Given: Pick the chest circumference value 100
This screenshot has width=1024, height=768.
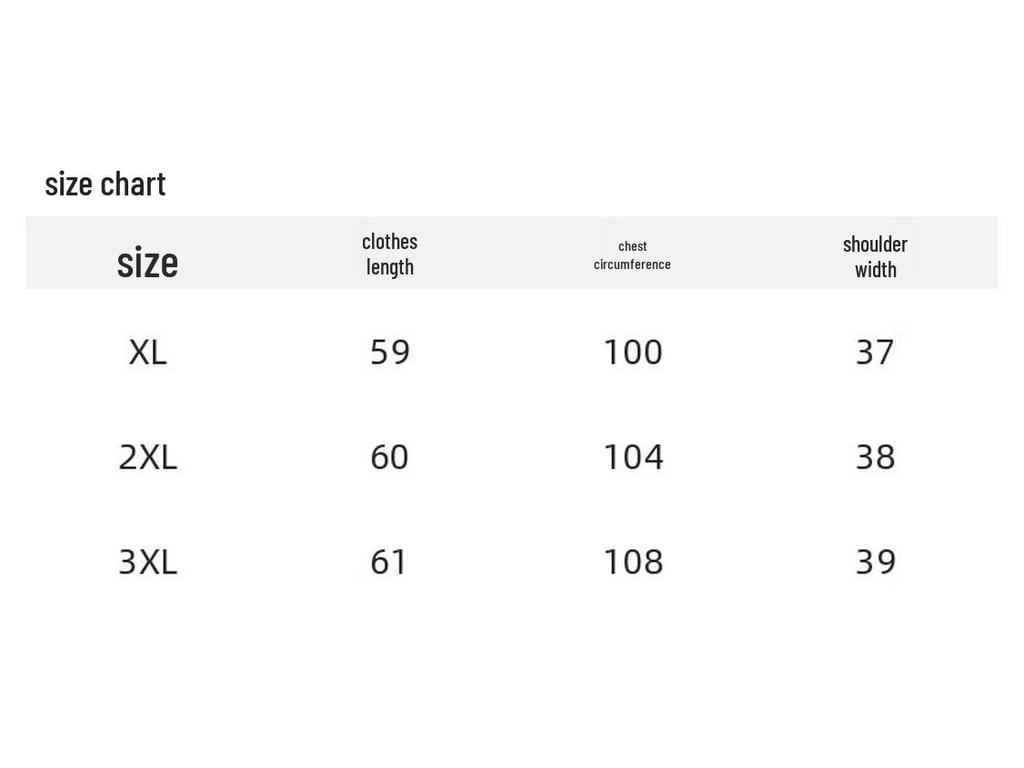Looking at the screenshot, I should tap(633, 352).
